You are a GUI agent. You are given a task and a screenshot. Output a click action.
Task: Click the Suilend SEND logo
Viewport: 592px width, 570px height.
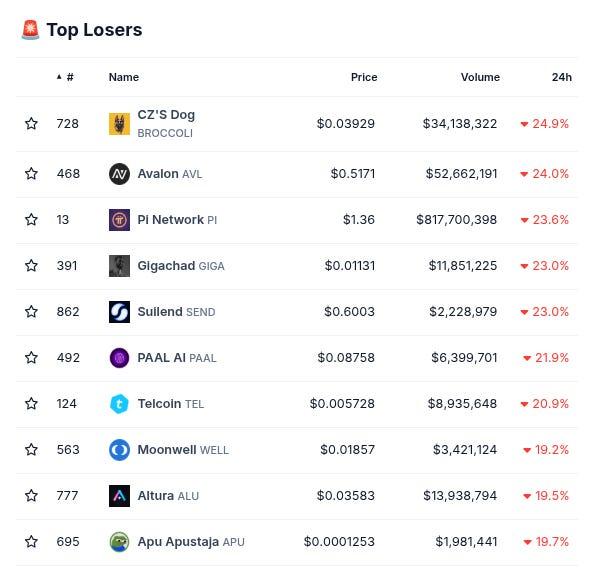(119, 312)
